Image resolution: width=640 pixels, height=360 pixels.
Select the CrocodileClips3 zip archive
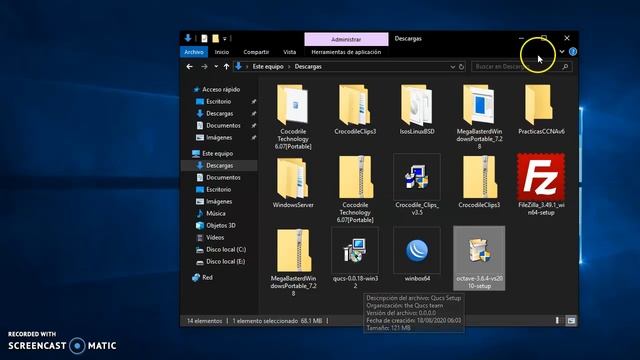(479, 182)
